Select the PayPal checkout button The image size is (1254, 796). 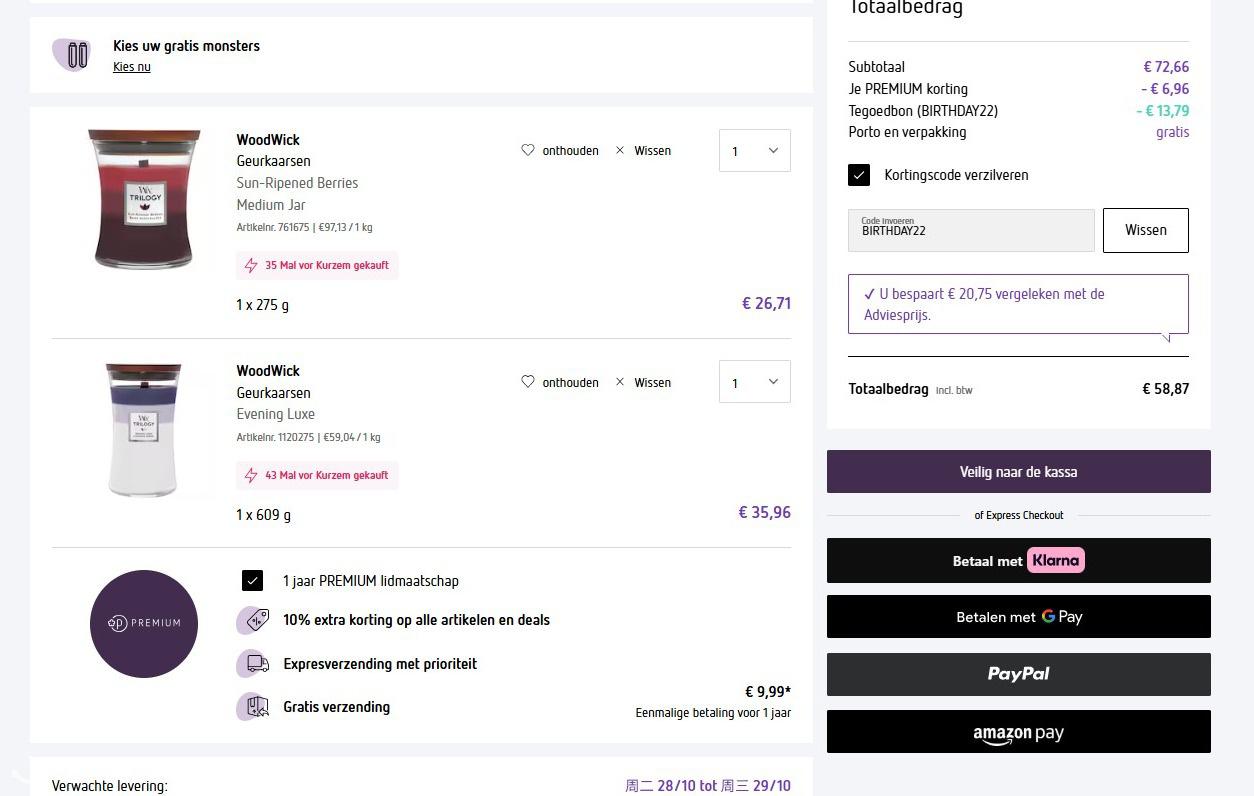1018,674
